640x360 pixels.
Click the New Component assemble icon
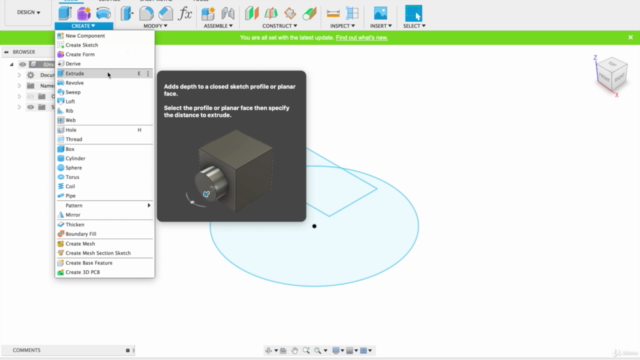pos(208,13)
